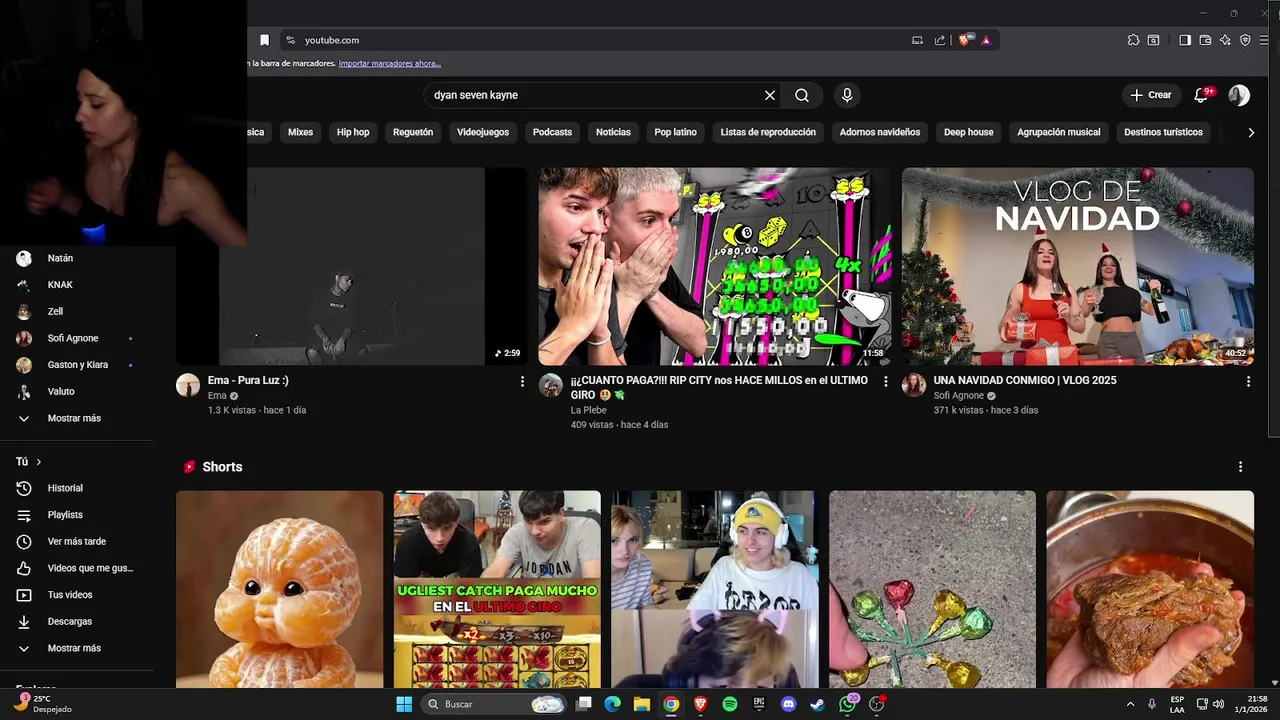1280x720 pixels.
Task: Expand the Tú section Mostrar más
Action: point(76,648)
